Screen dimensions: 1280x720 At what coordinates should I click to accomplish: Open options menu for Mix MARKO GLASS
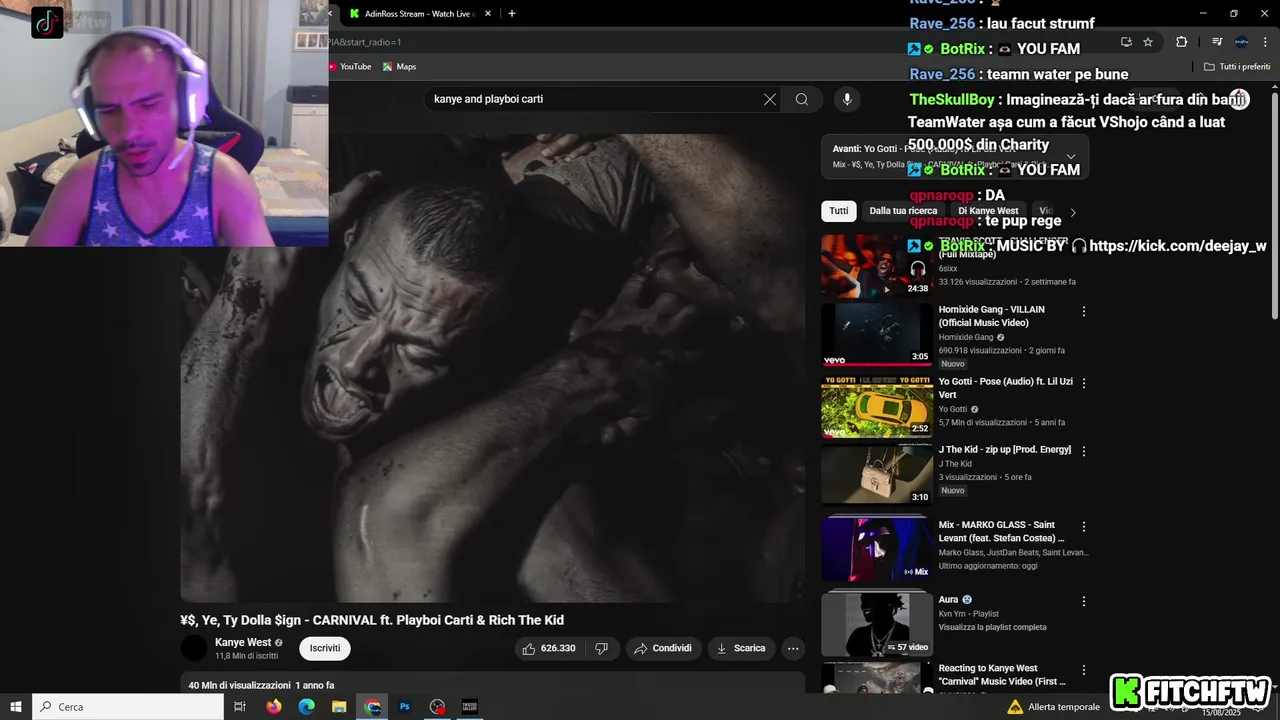[1083, 526]
